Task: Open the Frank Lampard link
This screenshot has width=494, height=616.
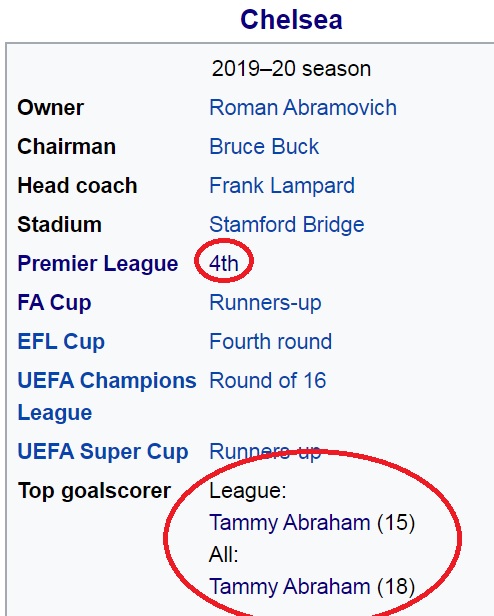Action: tap(282, 186)
